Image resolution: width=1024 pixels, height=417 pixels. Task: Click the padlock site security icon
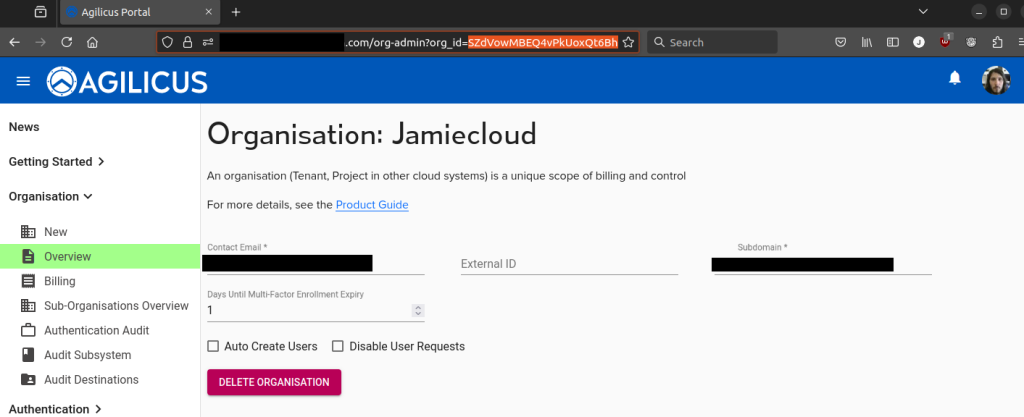coord(187,42)
